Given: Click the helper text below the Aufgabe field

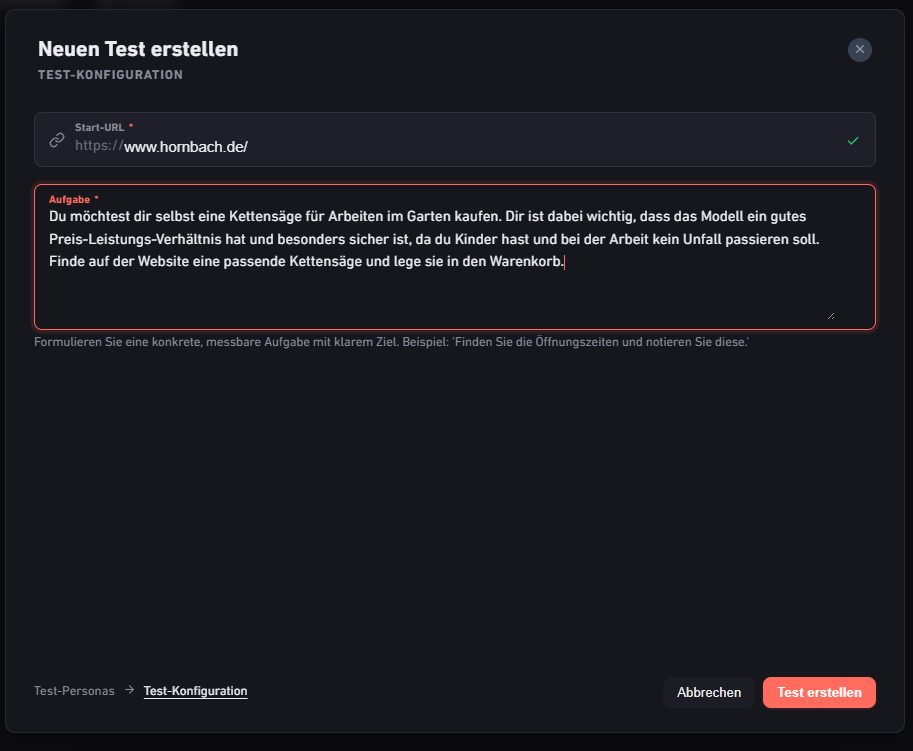Looking at the screenshot, I should click(x=391, y=342).
